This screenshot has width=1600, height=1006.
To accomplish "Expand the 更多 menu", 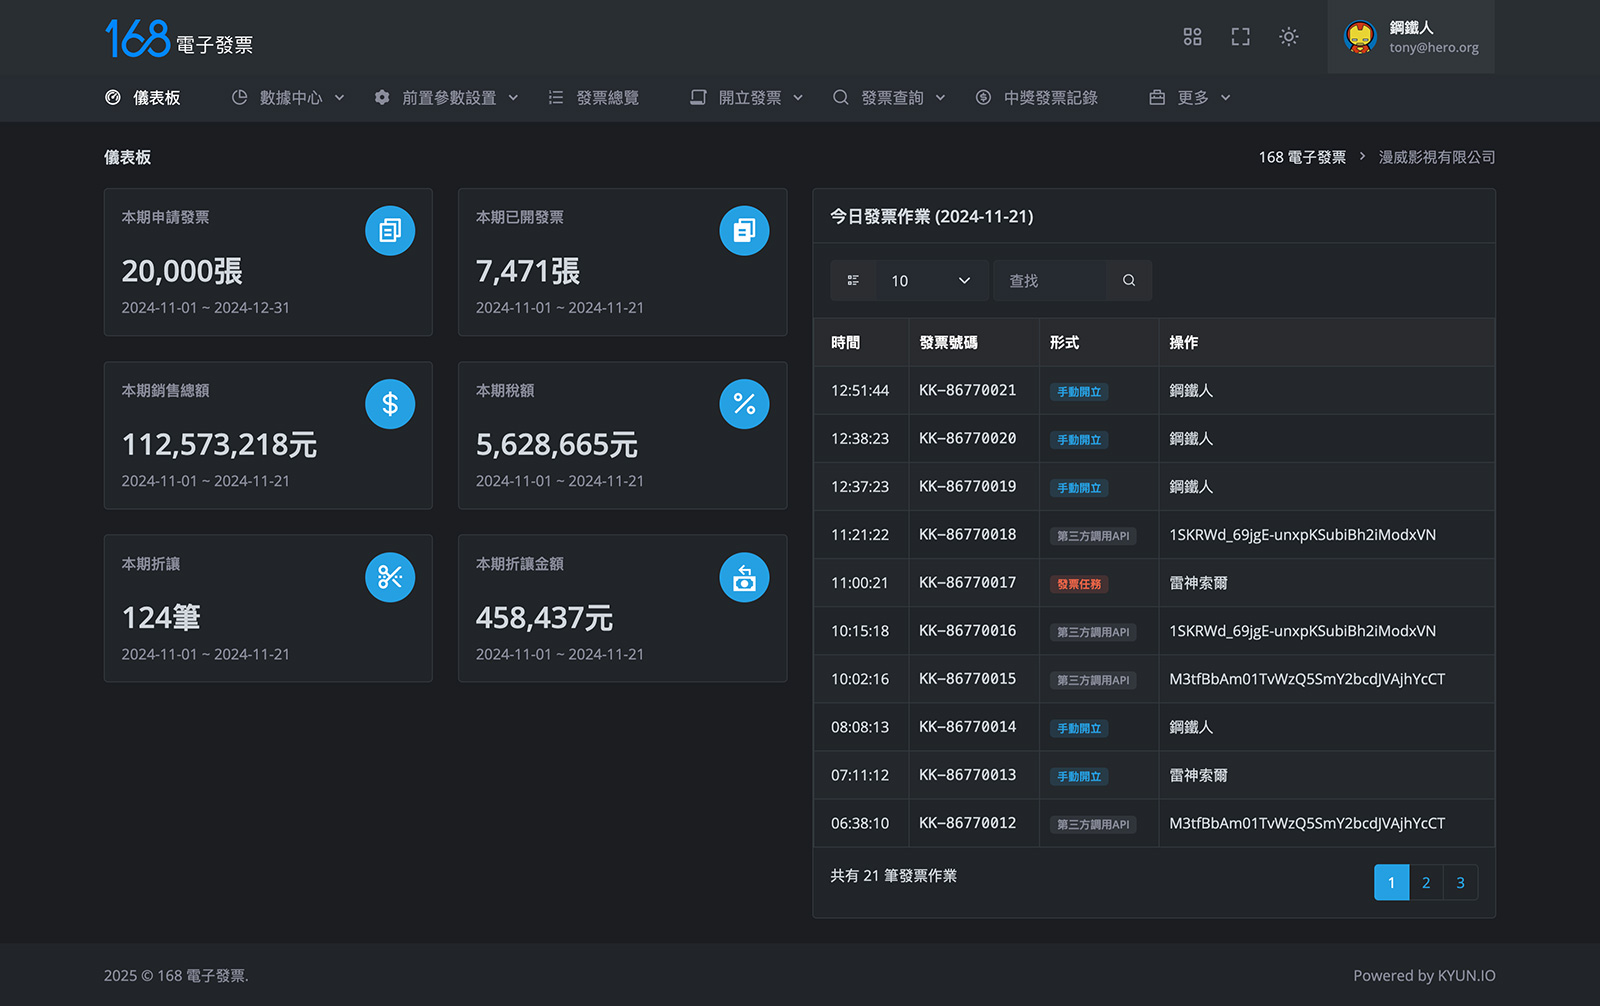I will point(1190,98).
